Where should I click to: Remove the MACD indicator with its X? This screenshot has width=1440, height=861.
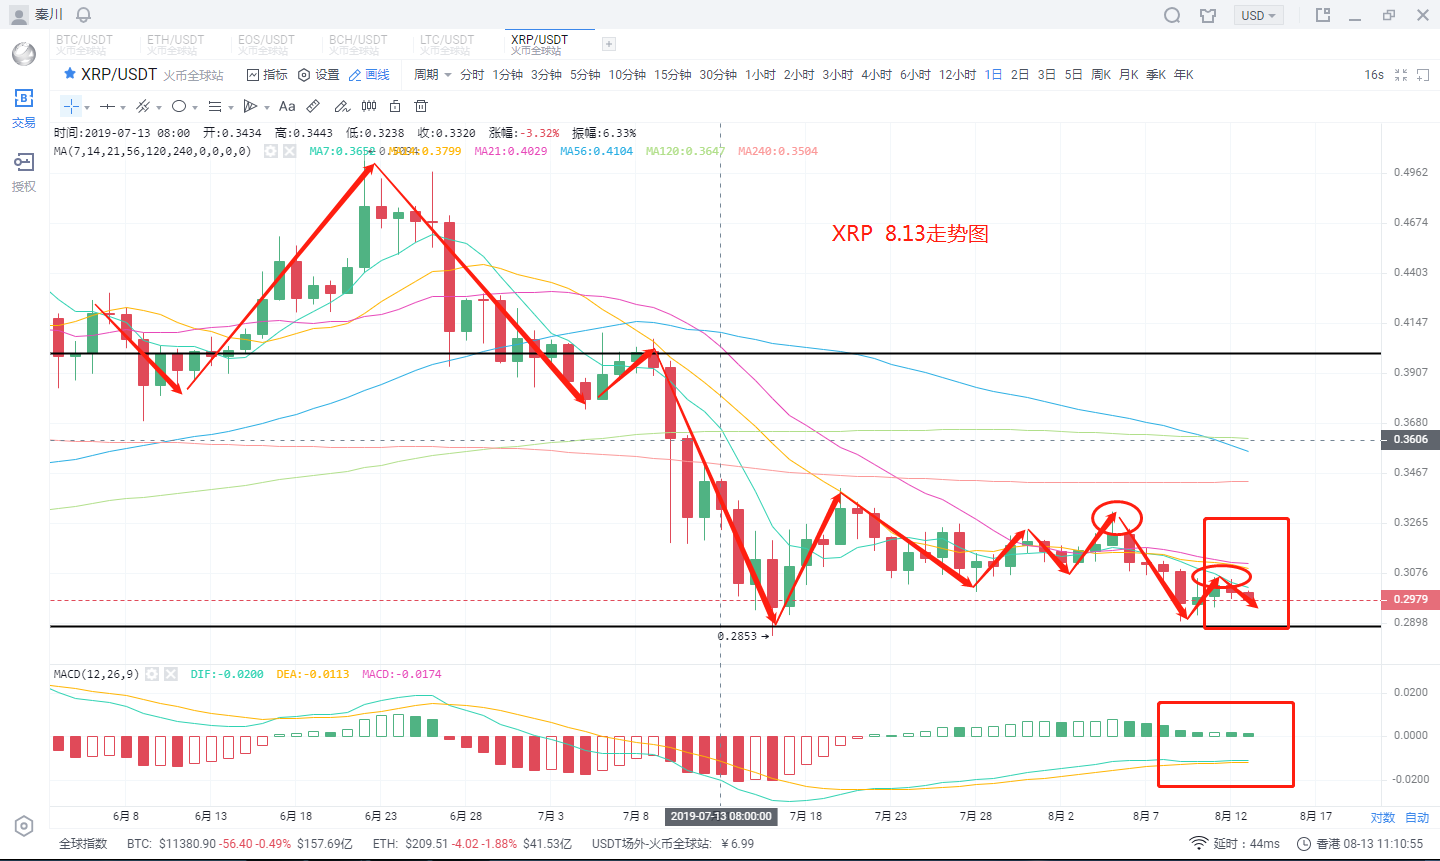(x=171, y=674)
